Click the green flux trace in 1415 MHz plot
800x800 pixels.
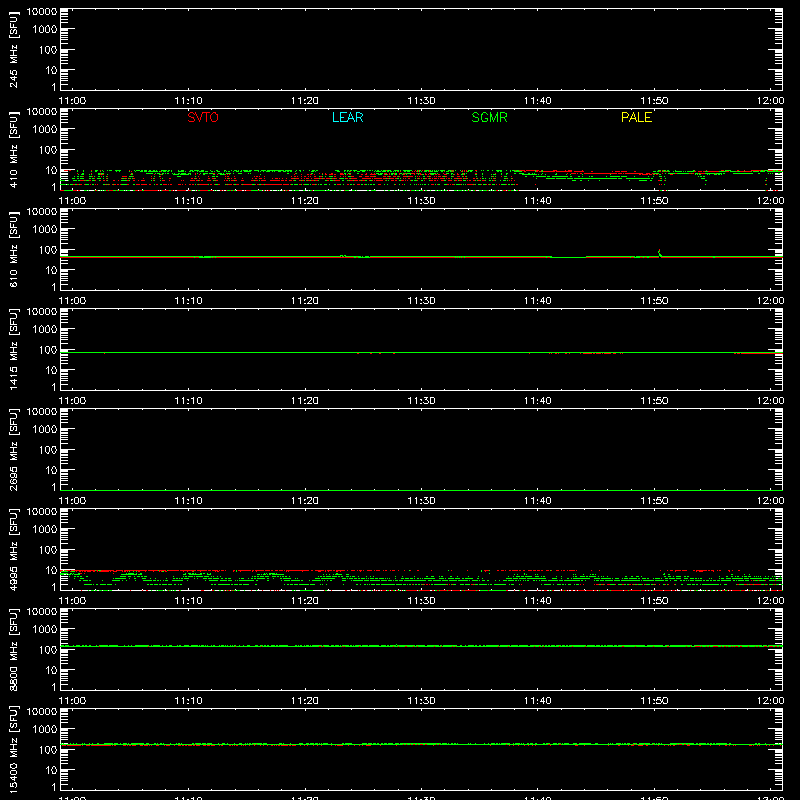click(421, 353)
